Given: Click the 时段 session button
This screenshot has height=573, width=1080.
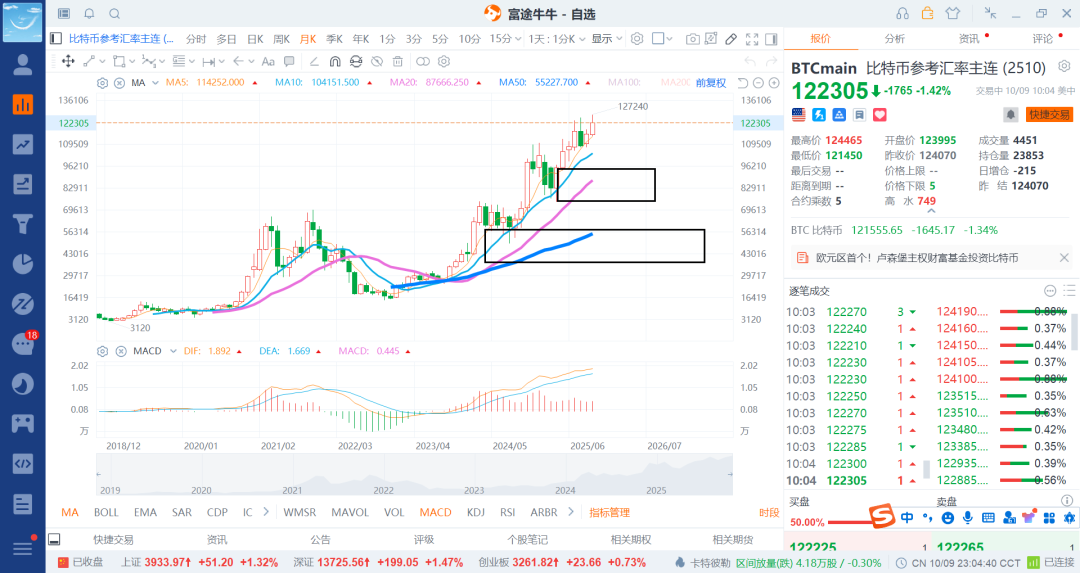Looking at the screenshot, I should pyautogui.click(x=769, y=512).
